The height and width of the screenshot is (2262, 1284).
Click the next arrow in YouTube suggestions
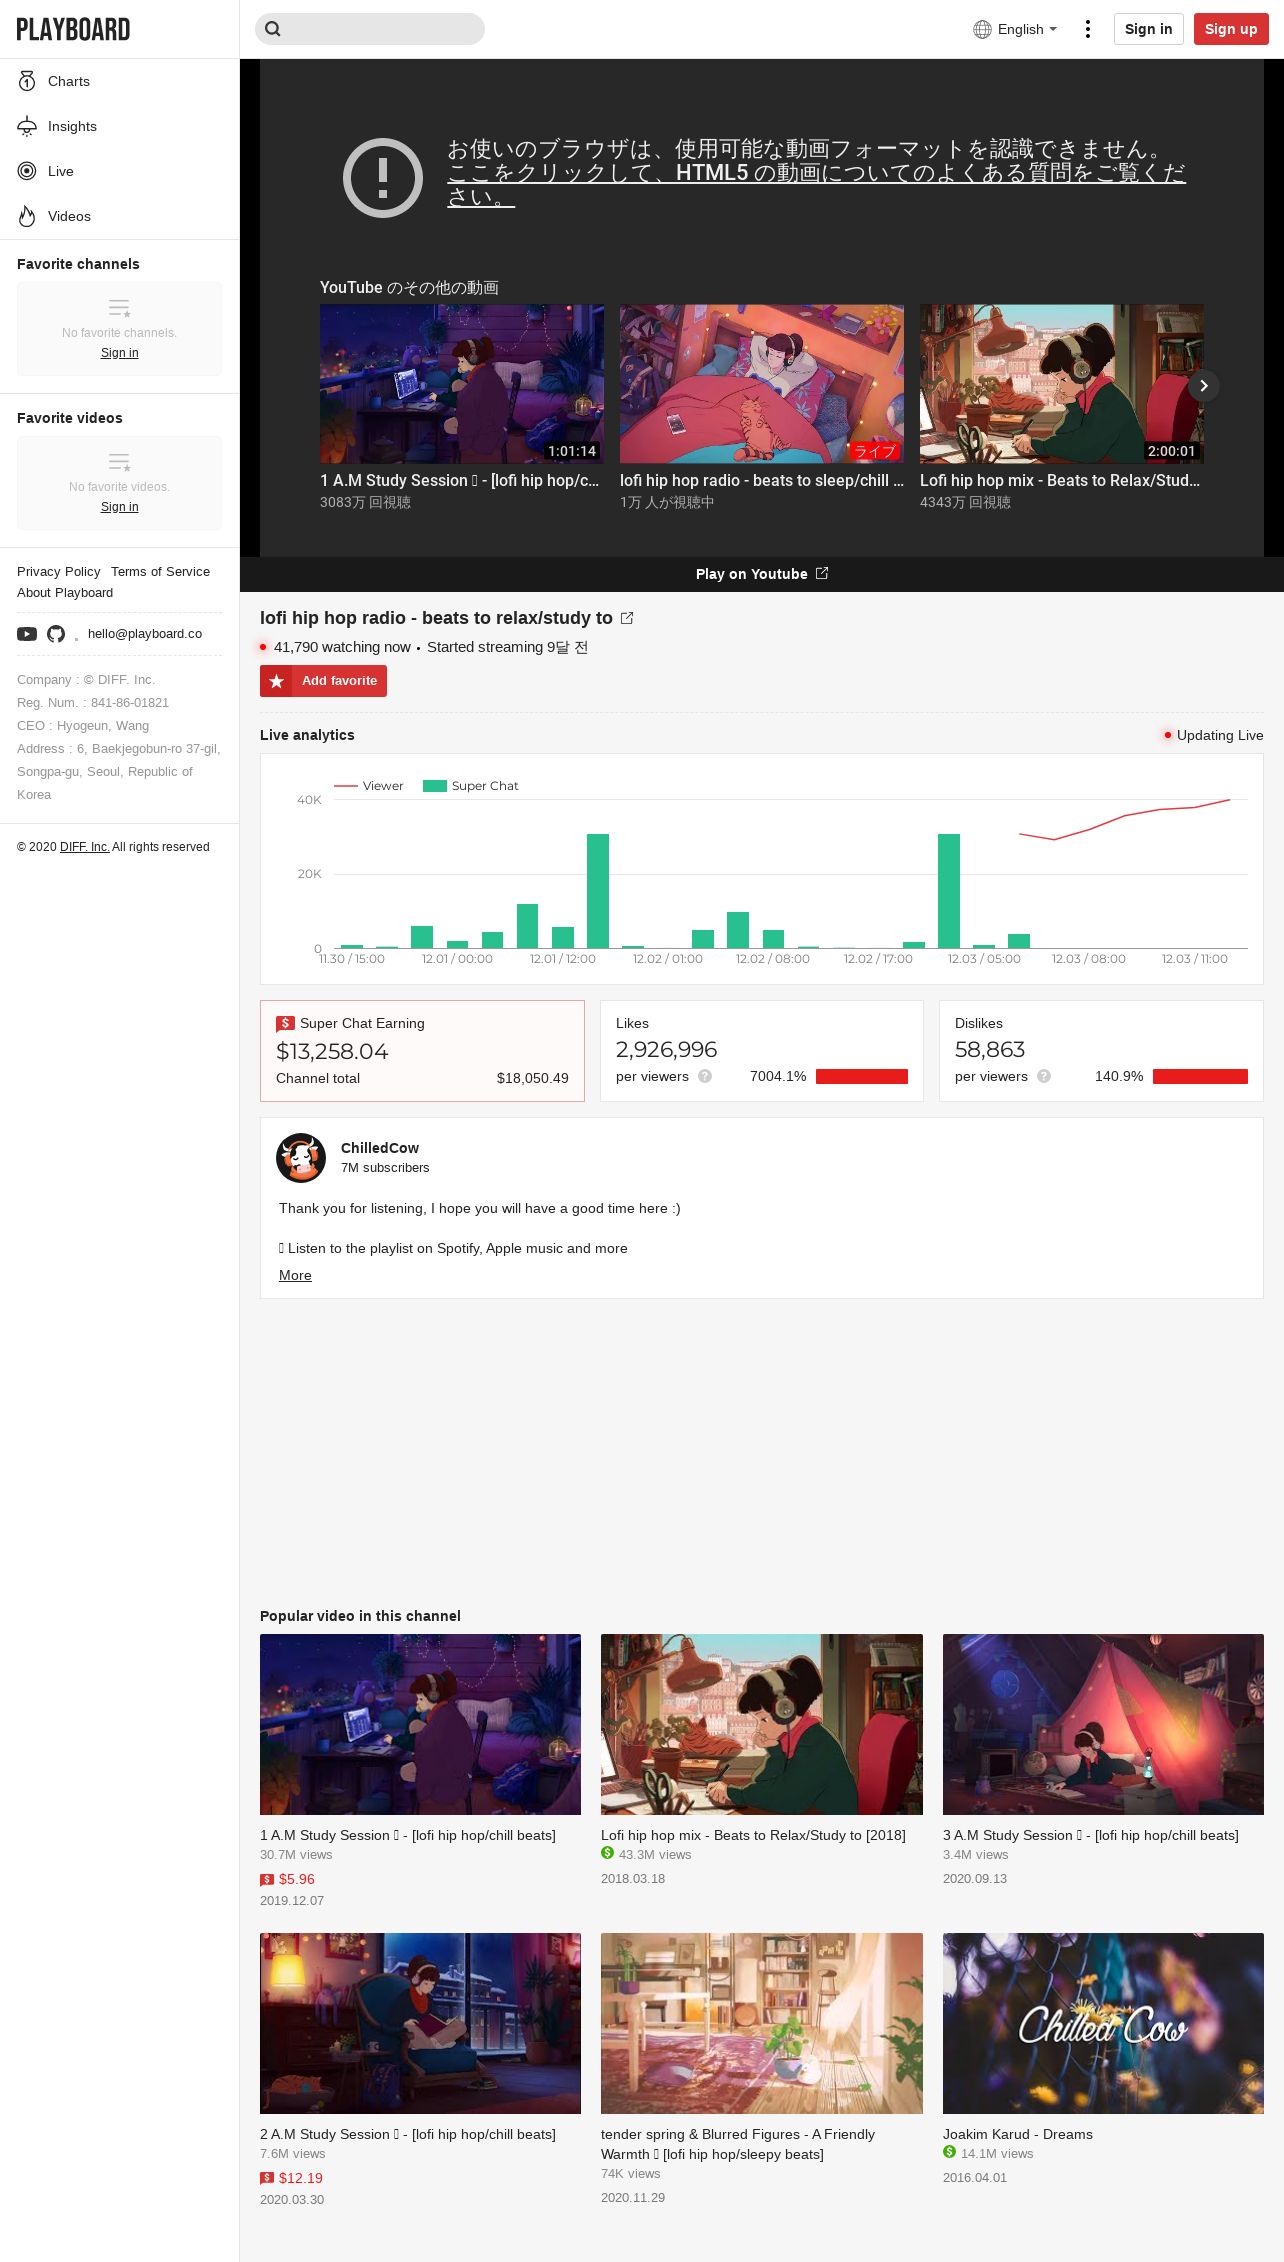(x=1204, y=385)
